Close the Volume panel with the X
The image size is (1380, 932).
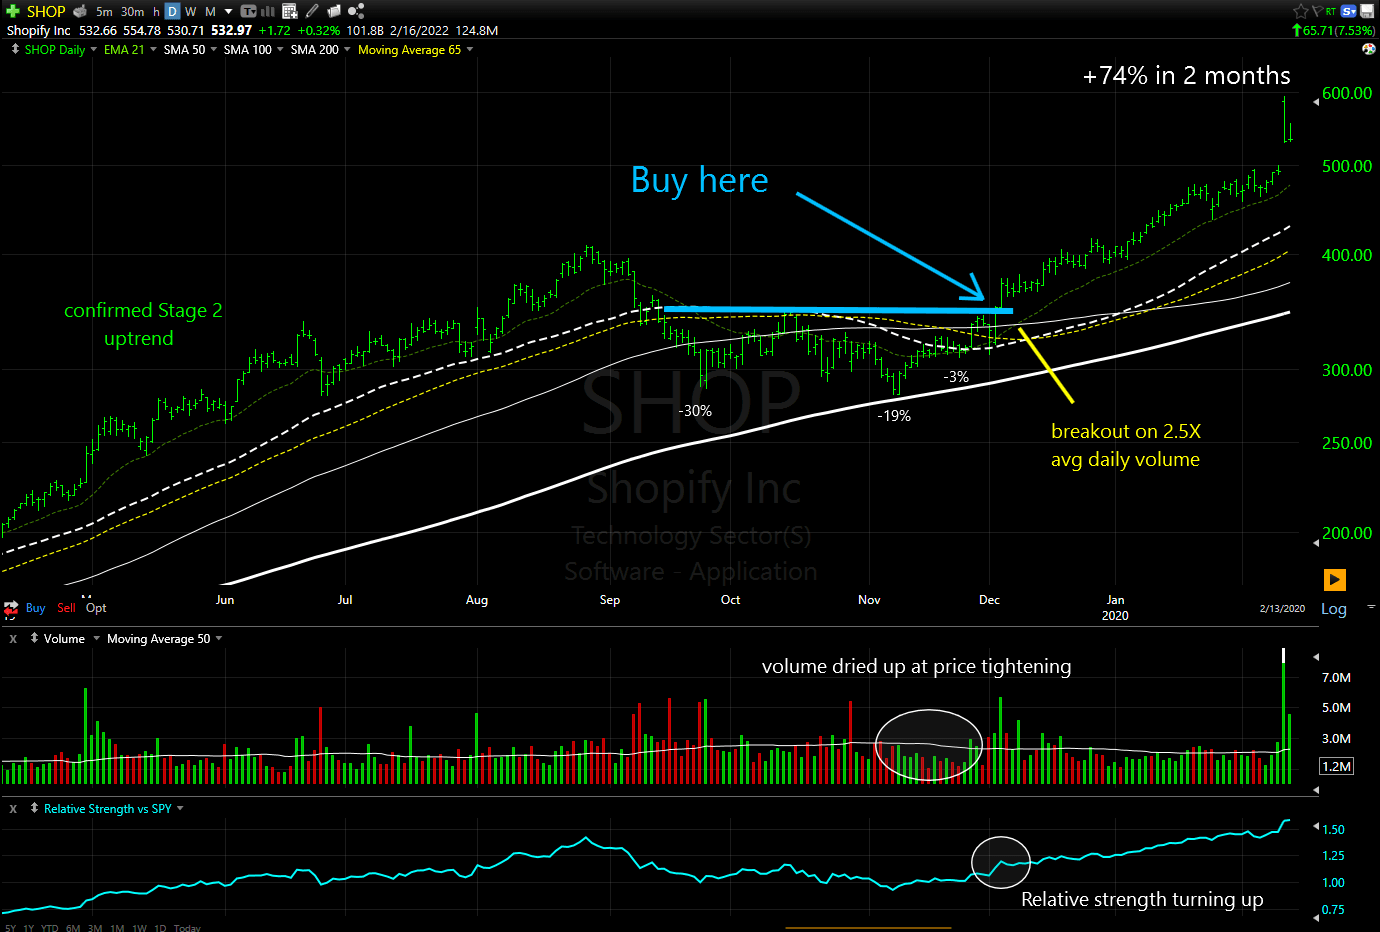point(11,638)
